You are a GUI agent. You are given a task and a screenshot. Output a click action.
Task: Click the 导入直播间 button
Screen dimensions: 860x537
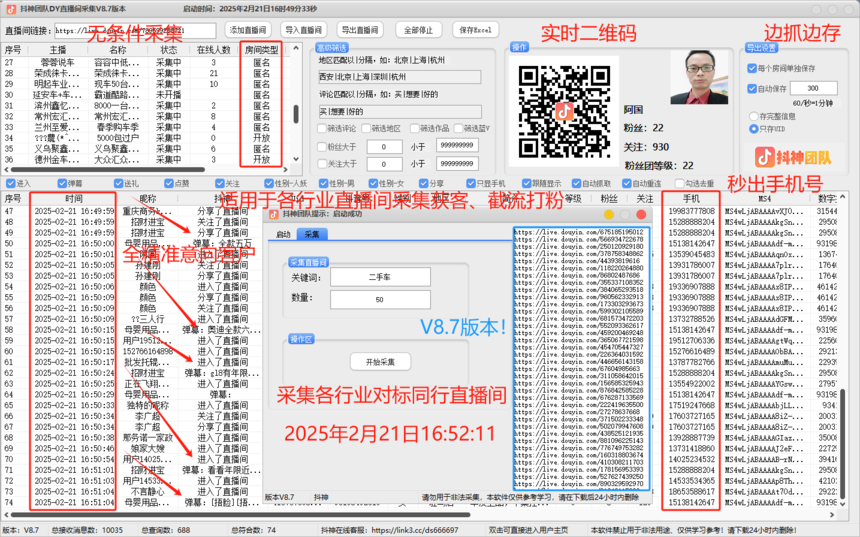[303, 30]
